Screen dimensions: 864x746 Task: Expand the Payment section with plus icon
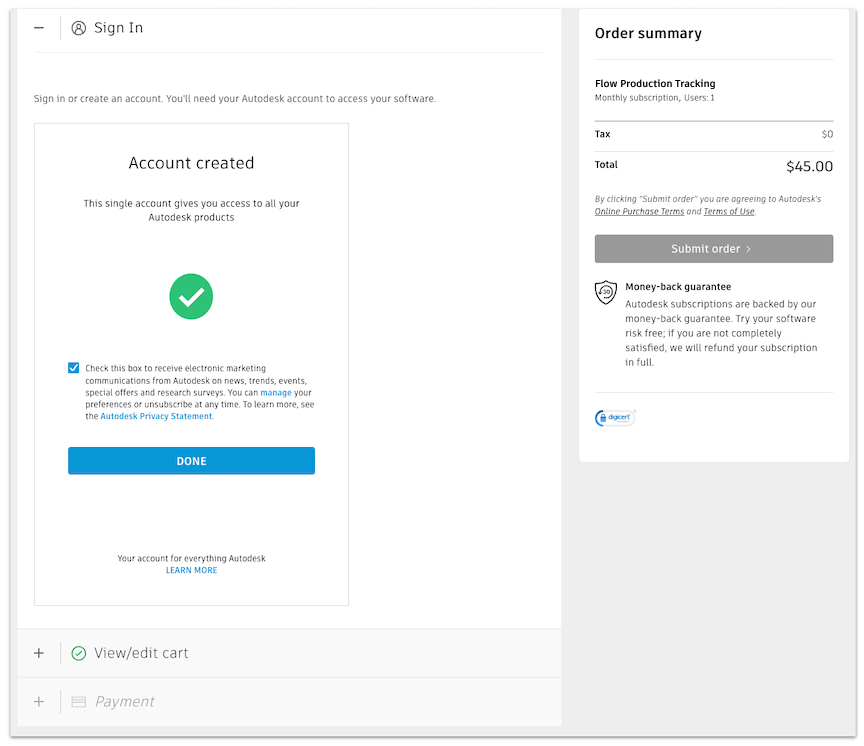39,701
